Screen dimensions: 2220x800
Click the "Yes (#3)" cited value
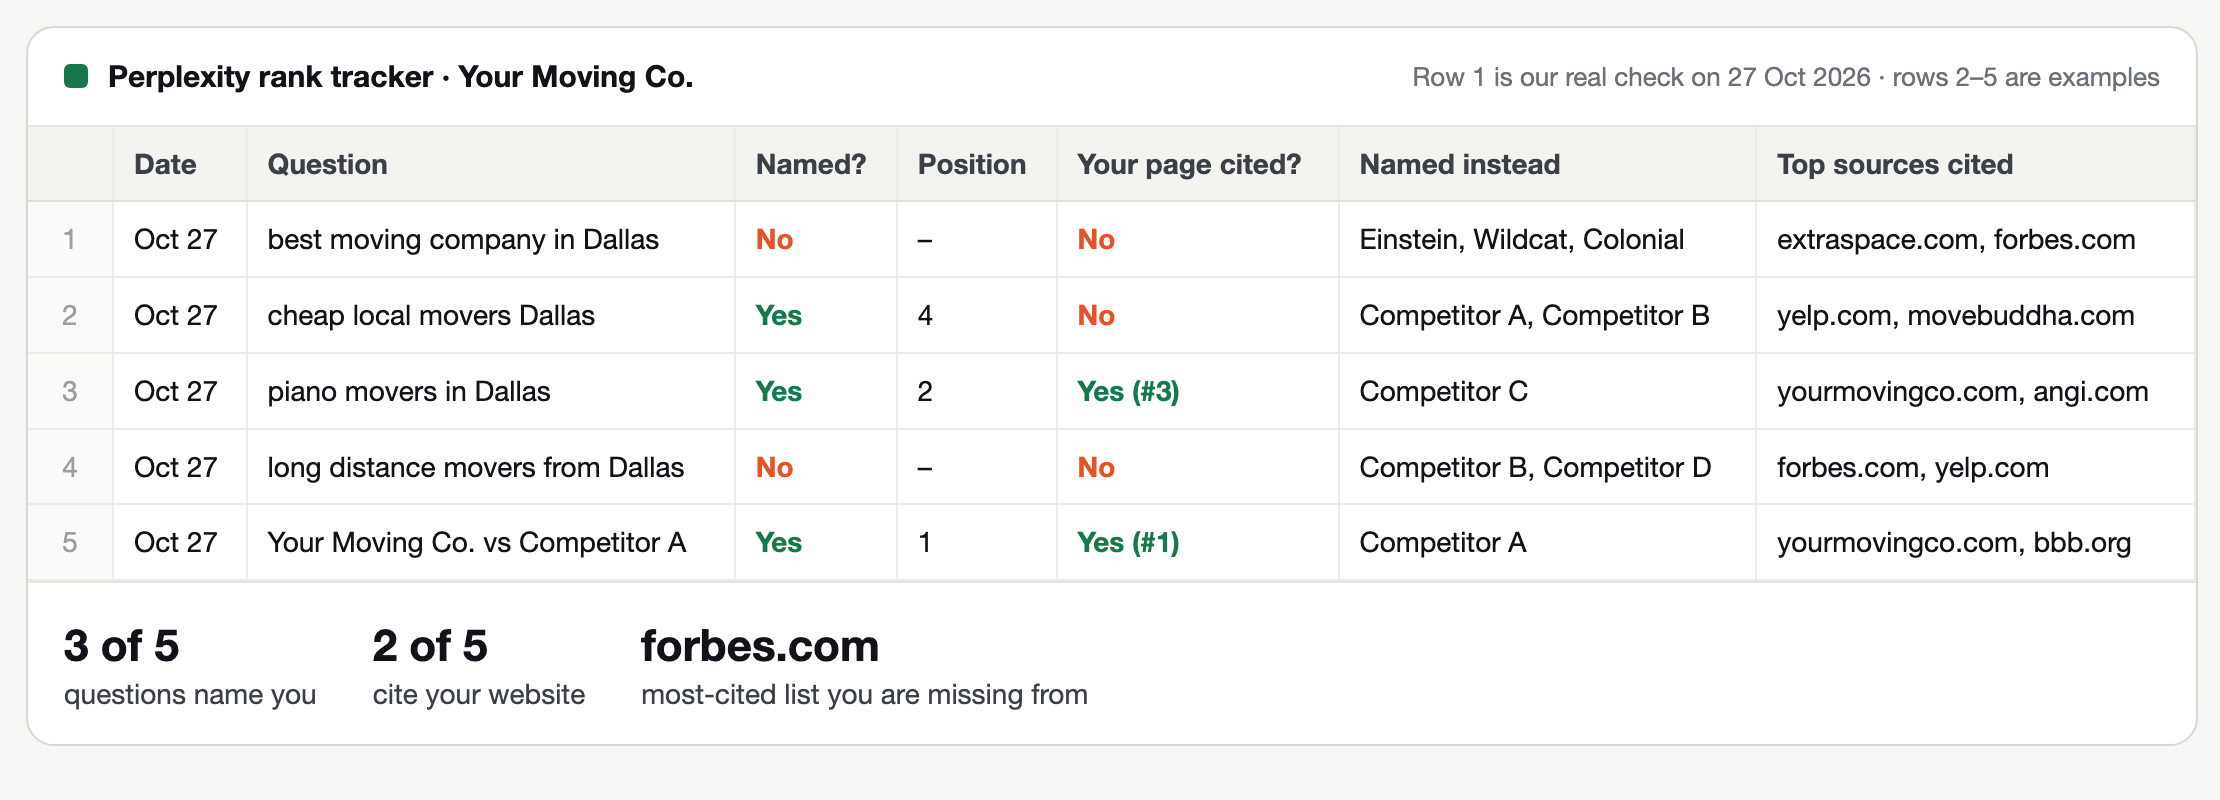[x=1128, y=392]
